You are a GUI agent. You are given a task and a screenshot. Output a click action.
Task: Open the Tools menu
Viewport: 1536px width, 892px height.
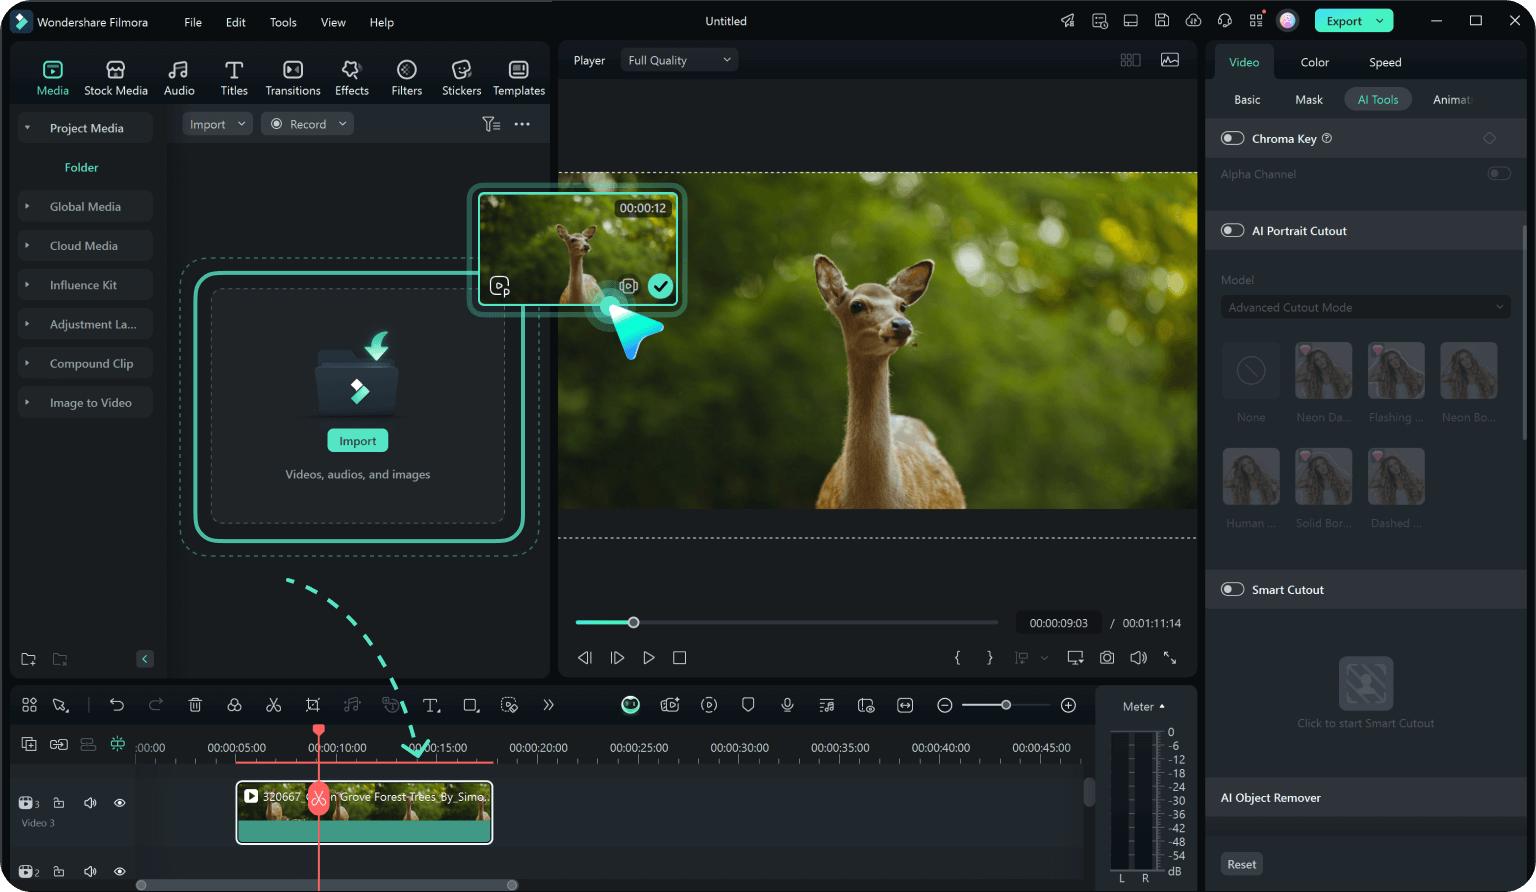tap(283, 22)
